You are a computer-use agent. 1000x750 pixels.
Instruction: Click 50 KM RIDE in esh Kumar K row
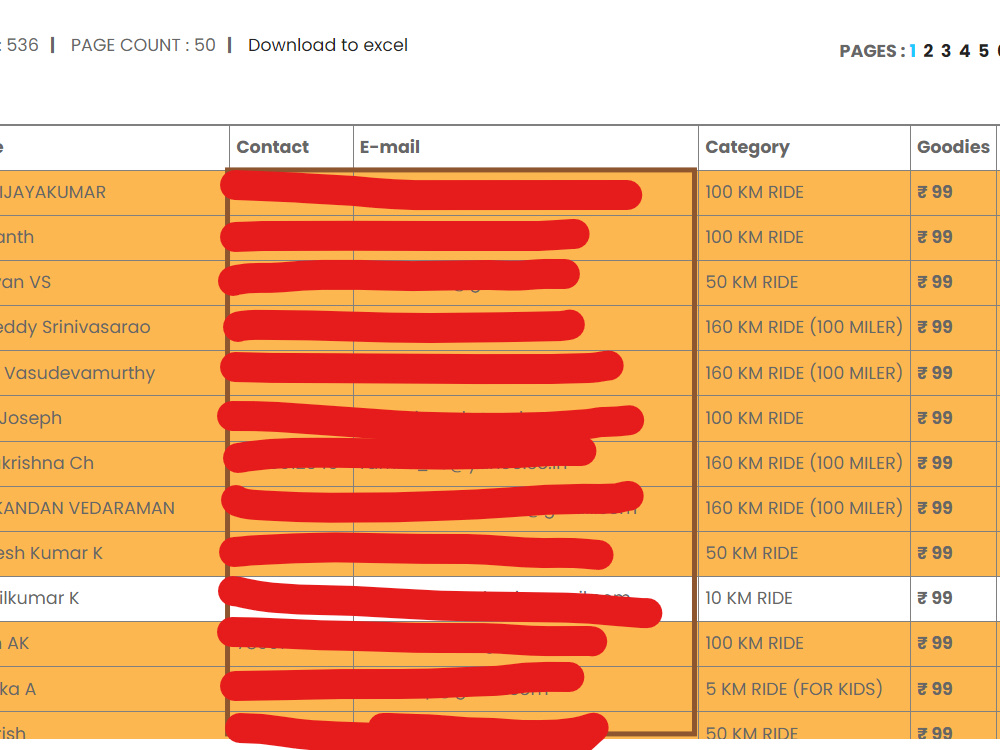752,553
